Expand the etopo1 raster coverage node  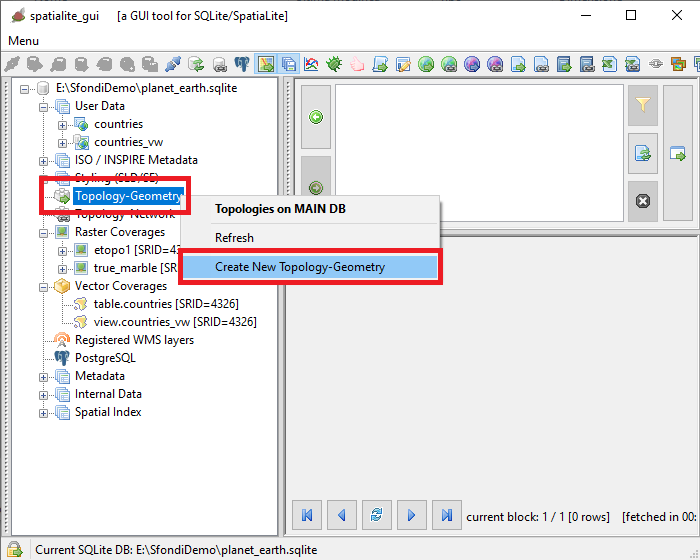point(62,251)
